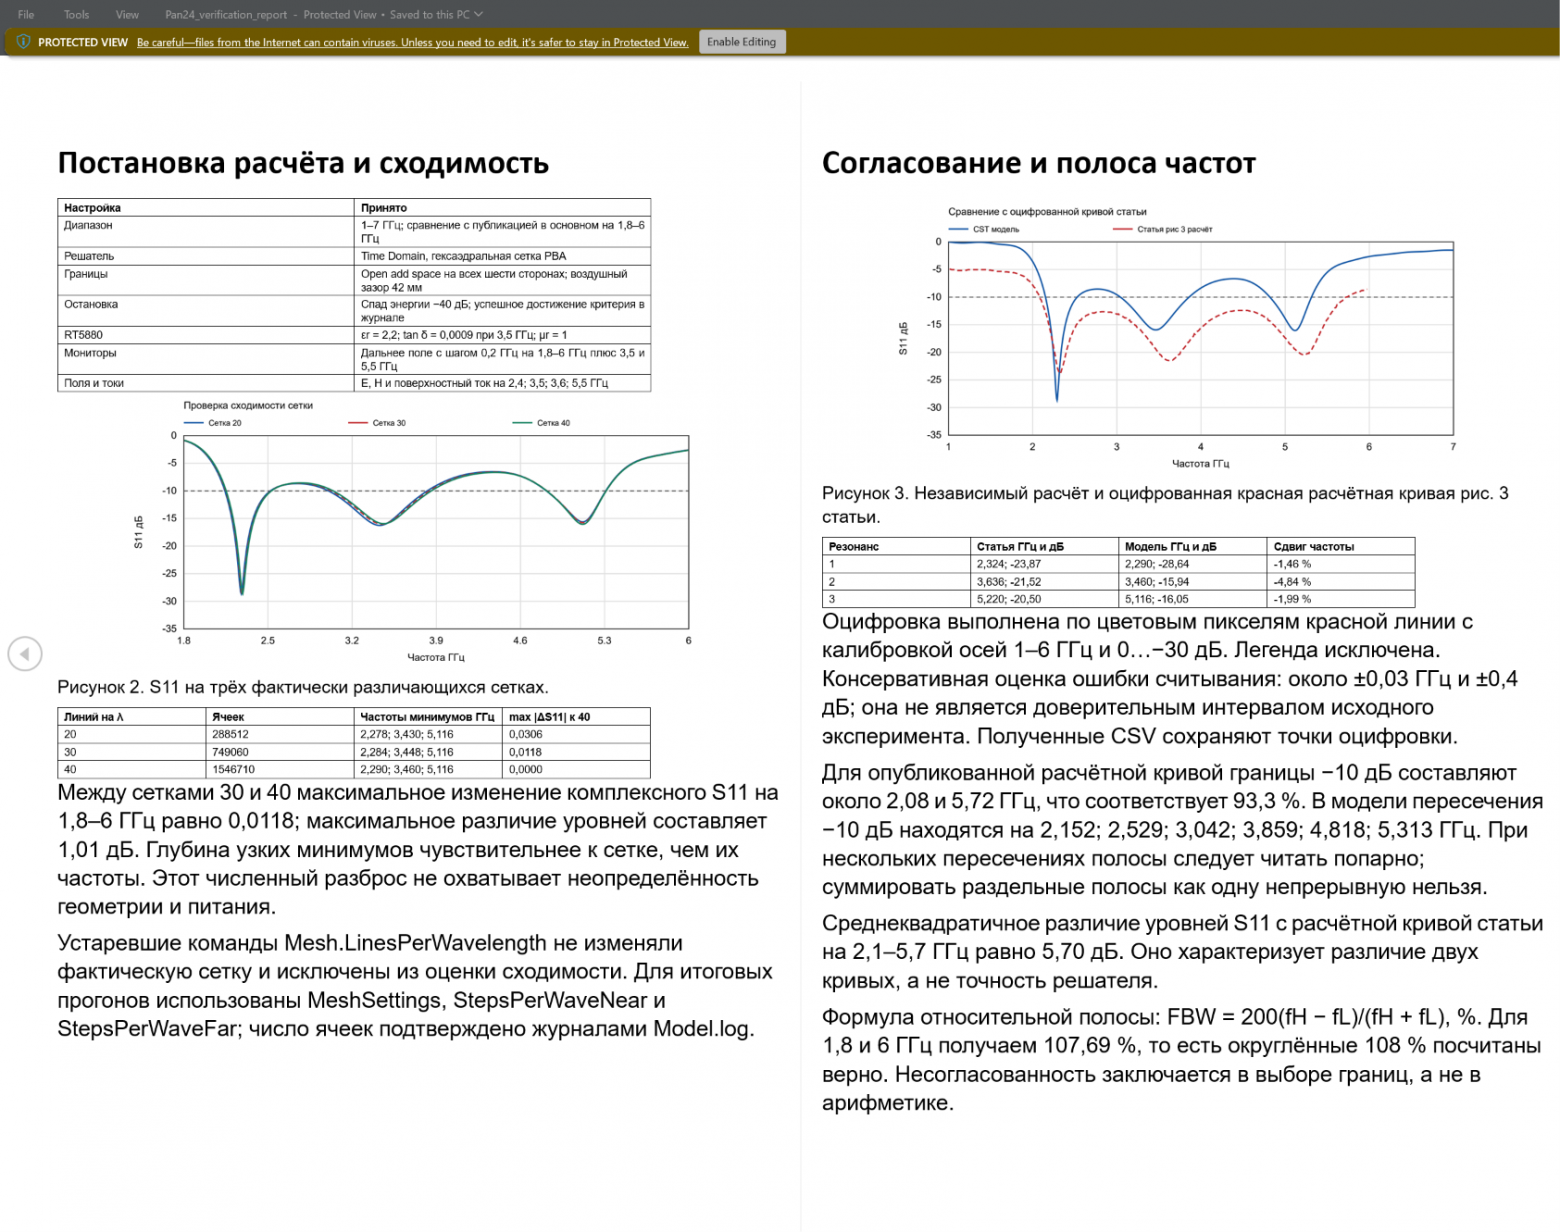This screenshot has width=1560, height=1232.
Task: Go to previous page with left arrow
Action: point(25,654)
